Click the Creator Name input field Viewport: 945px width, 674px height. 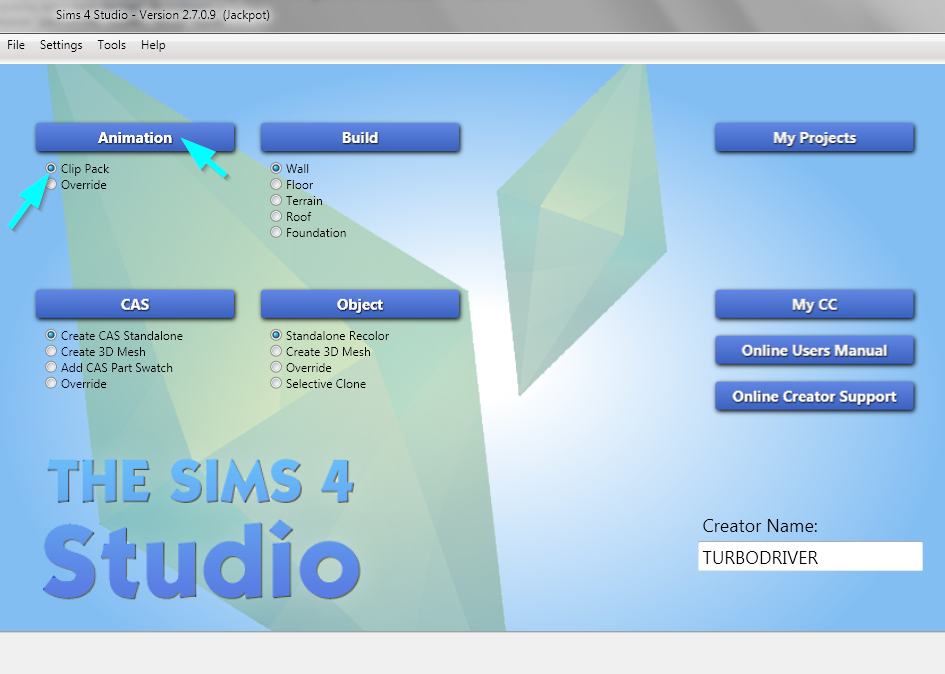810,556
